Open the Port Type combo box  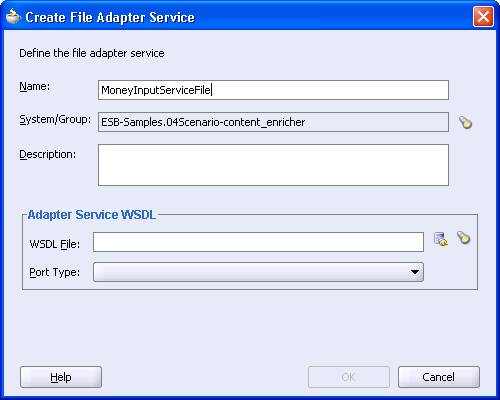(x=258, y=272)
